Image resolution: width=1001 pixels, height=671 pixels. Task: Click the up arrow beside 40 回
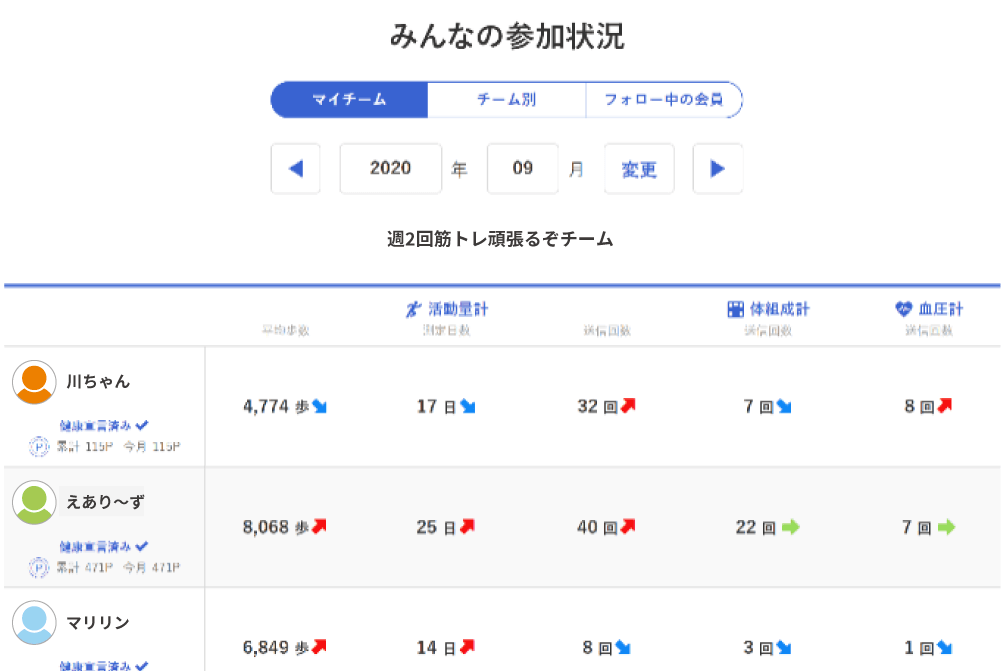click(x=628, y=526)
